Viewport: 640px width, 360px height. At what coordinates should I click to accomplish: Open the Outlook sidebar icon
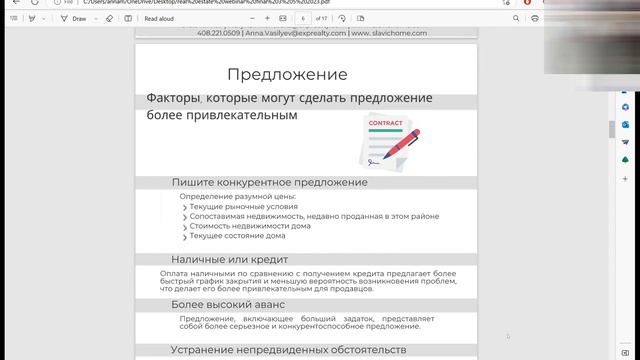click(x=625, y=124)
